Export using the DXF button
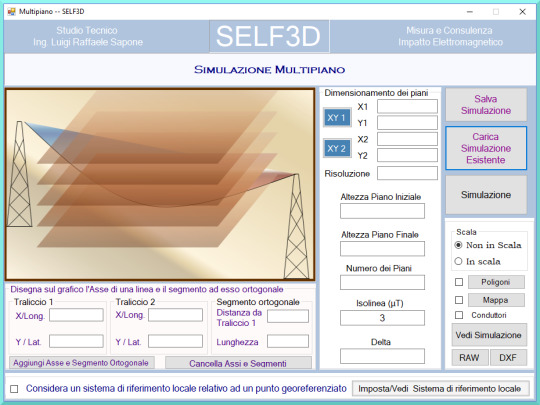540x405 pixels. click(508, 357)
